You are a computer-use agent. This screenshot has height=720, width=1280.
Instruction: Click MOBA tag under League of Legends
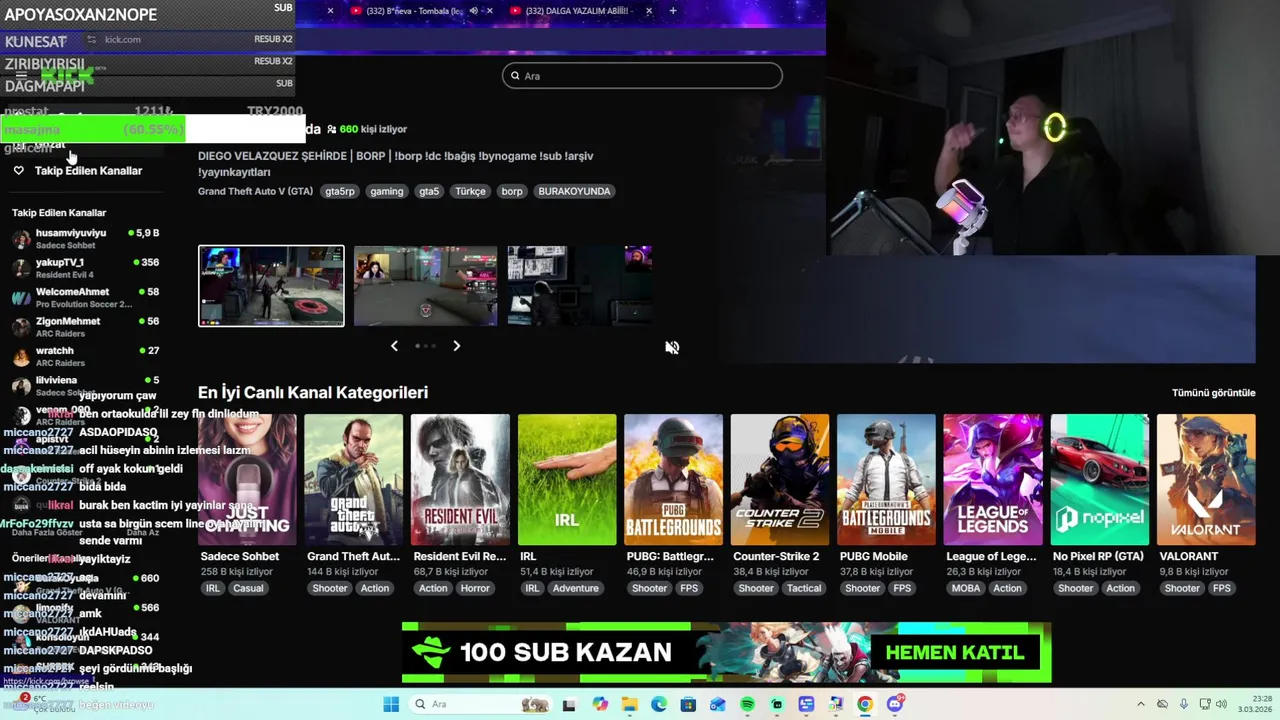tap(966, 588)
